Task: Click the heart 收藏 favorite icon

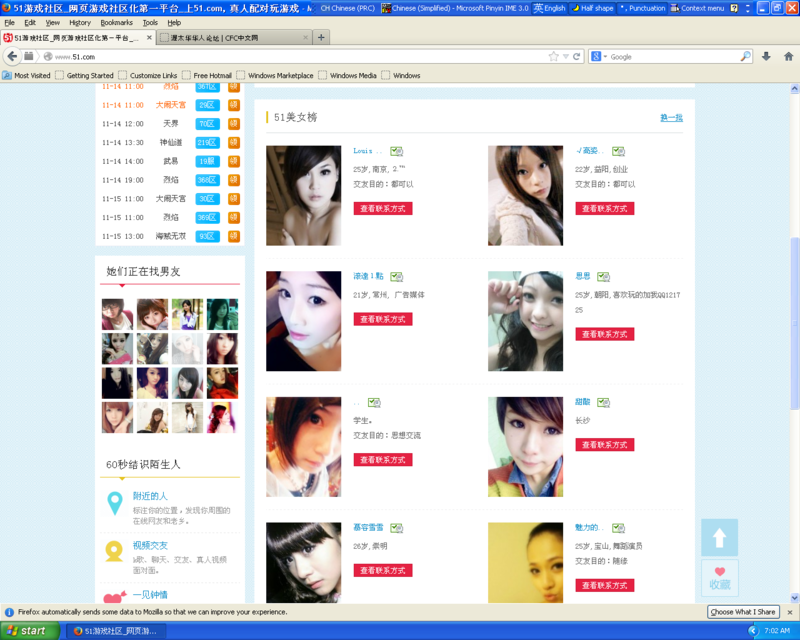Action: pos(719,577)
